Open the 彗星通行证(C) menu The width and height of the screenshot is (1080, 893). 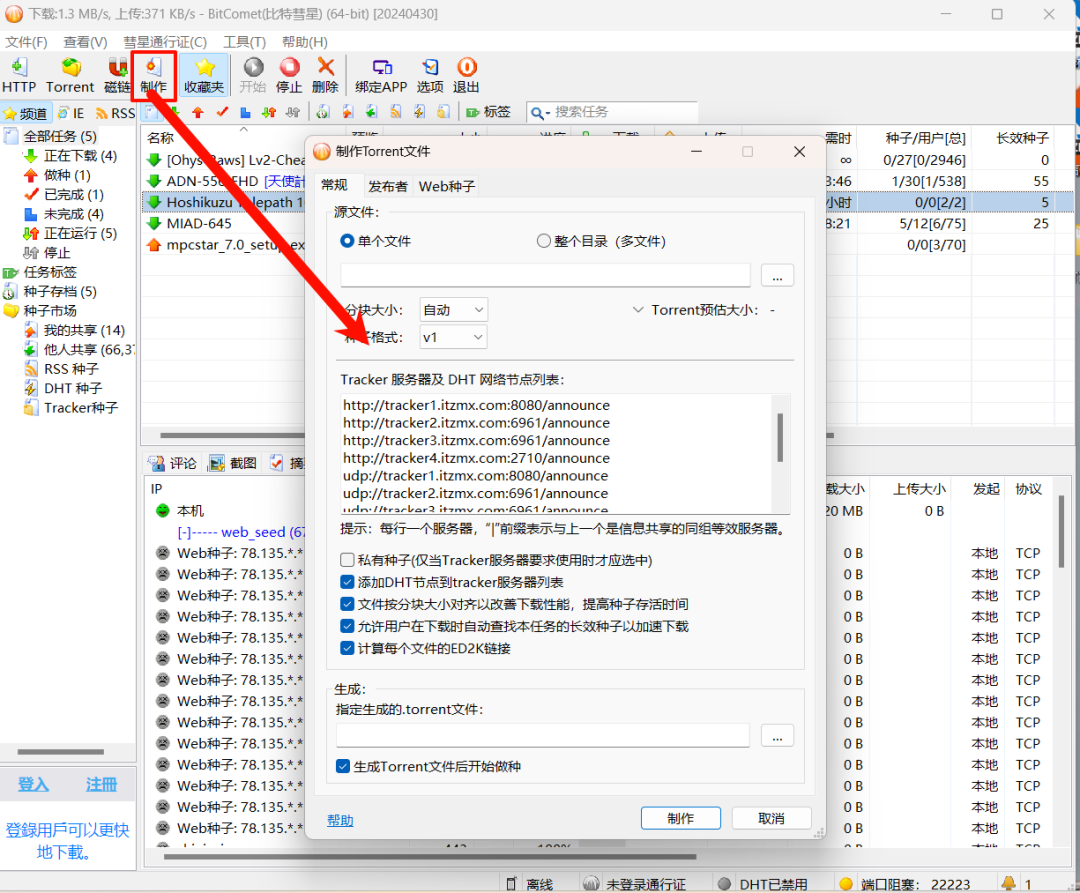point(165,42)
